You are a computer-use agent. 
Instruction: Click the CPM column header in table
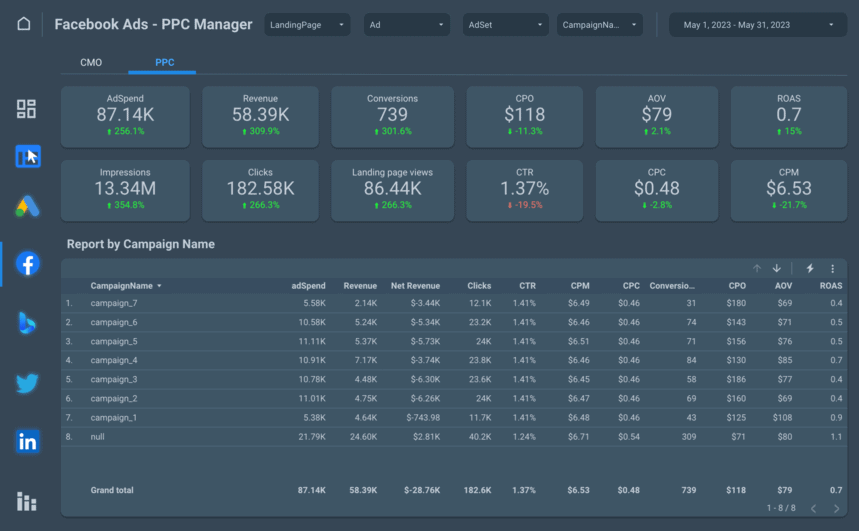(x=580, y=286)
